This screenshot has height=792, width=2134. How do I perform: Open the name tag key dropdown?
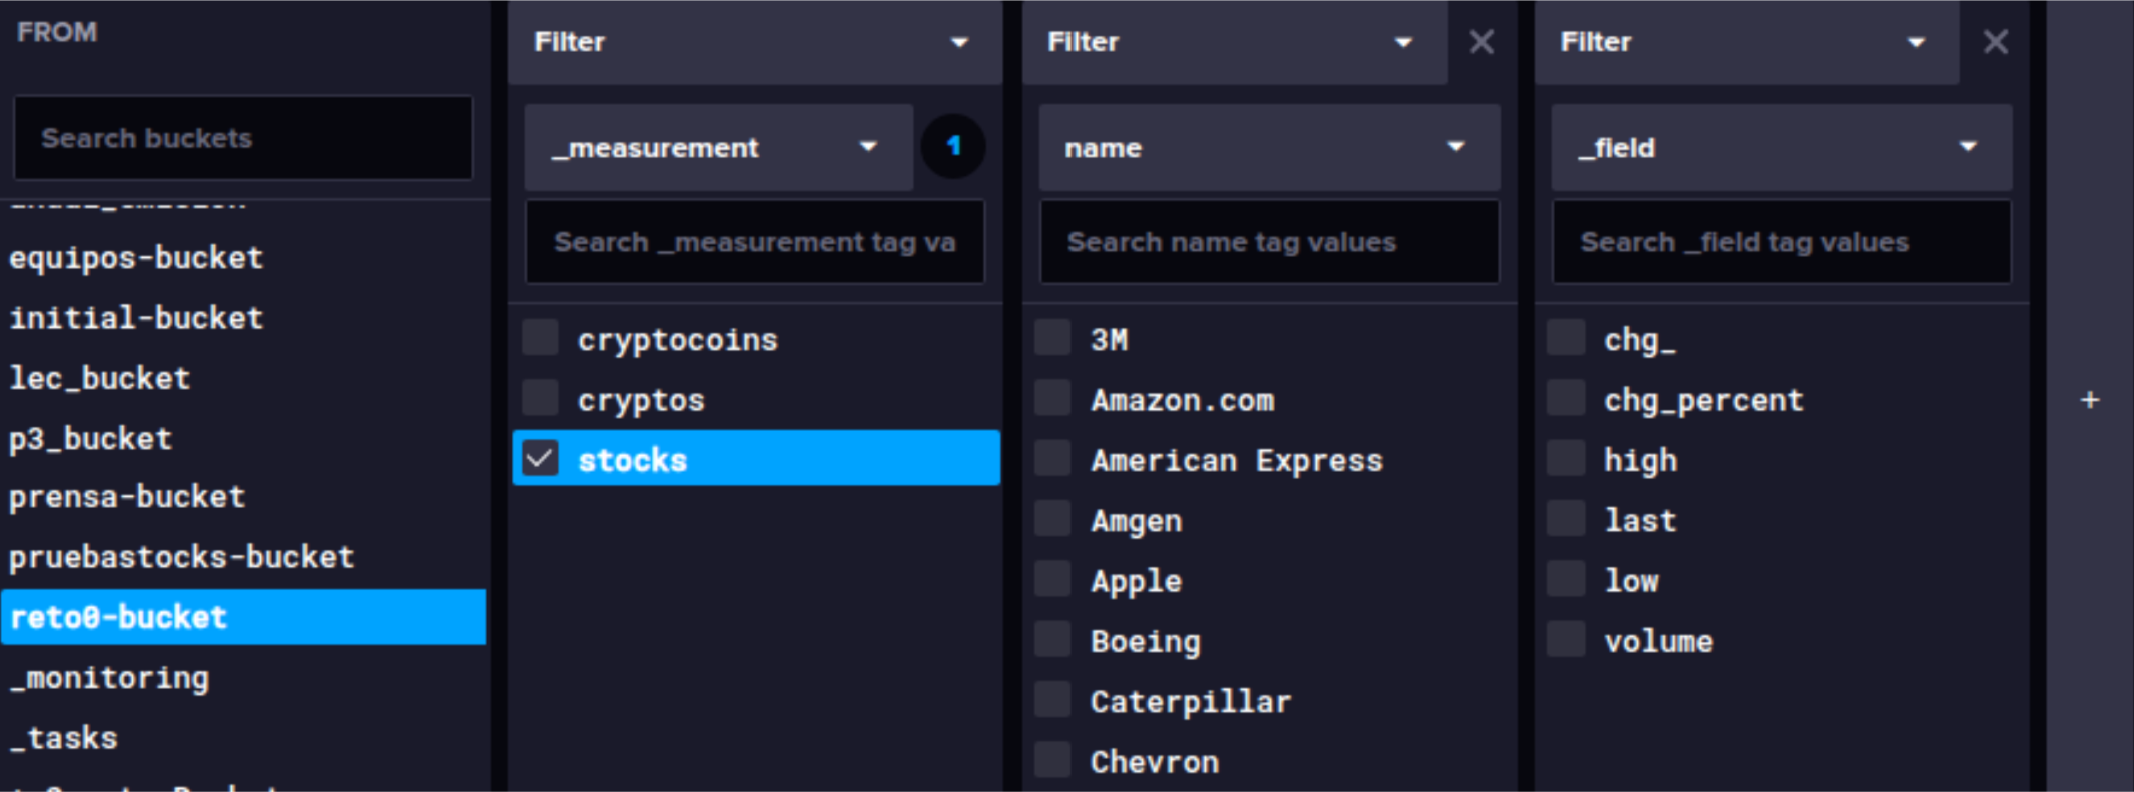(x=1268, y=148)
